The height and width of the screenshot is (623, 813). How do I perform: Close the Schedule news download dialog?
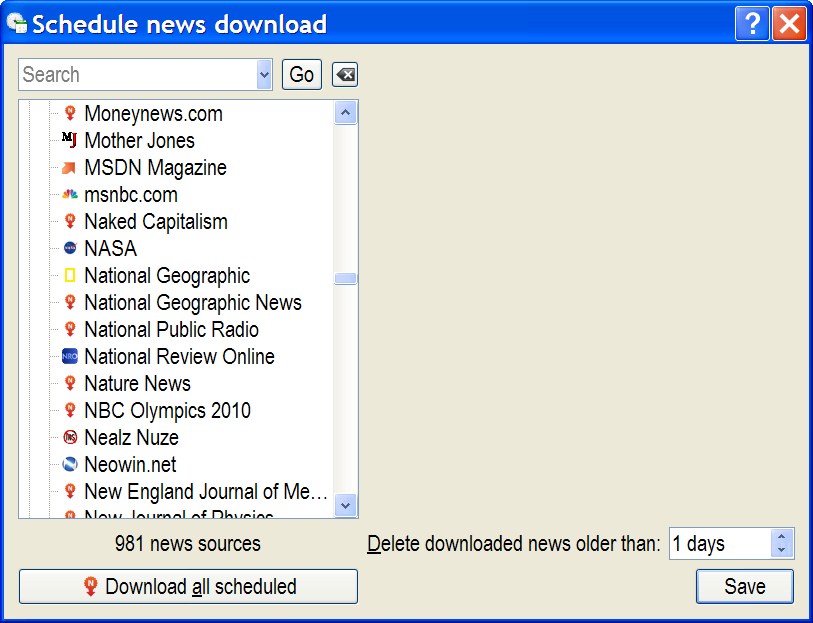(789, 23)
